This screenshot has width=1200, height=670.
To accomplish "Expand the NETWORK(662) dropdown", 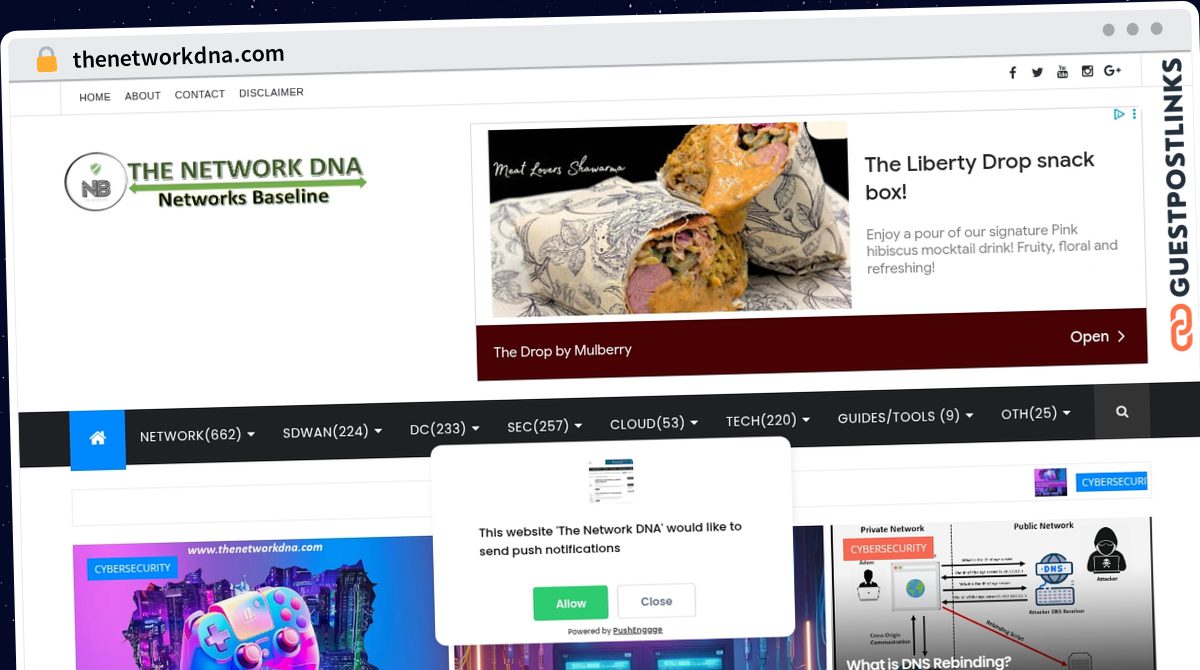I will pos(197,435).
